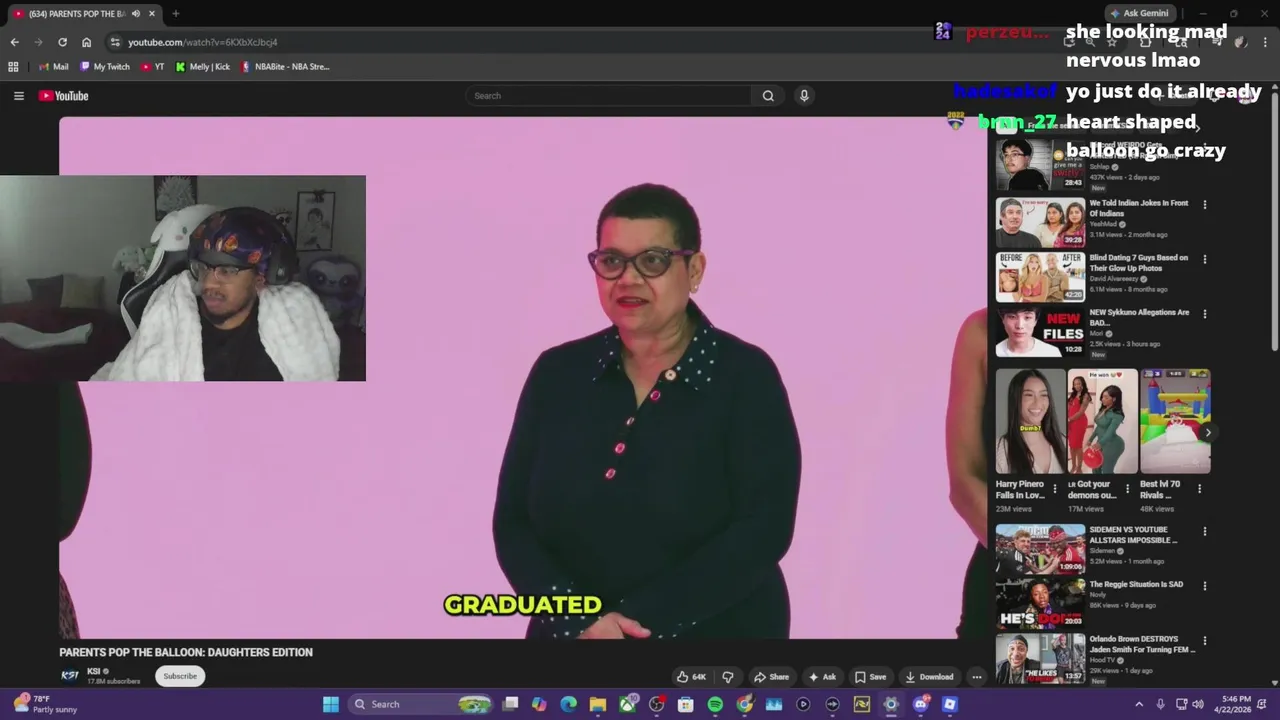The height and width of the screenshot is (720, 1280).
Task: Play Blind Dating 7 Guys thumbnail
Action: point(1040,277)
